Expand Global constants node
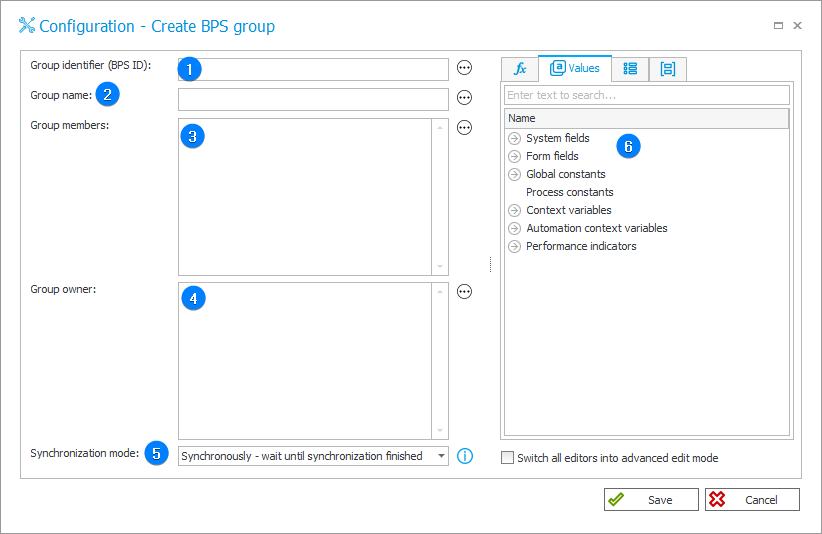 514,175
